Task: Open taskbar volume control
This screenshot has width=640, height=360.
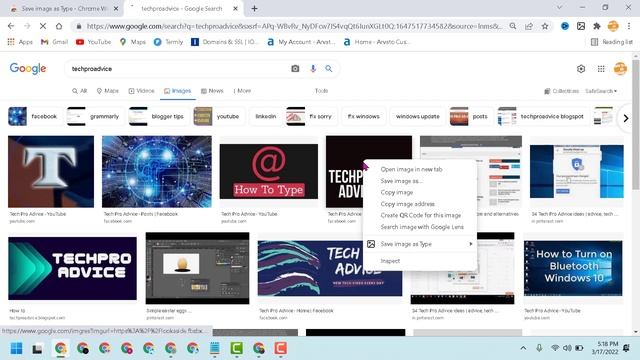Action: tap(567, 348)
